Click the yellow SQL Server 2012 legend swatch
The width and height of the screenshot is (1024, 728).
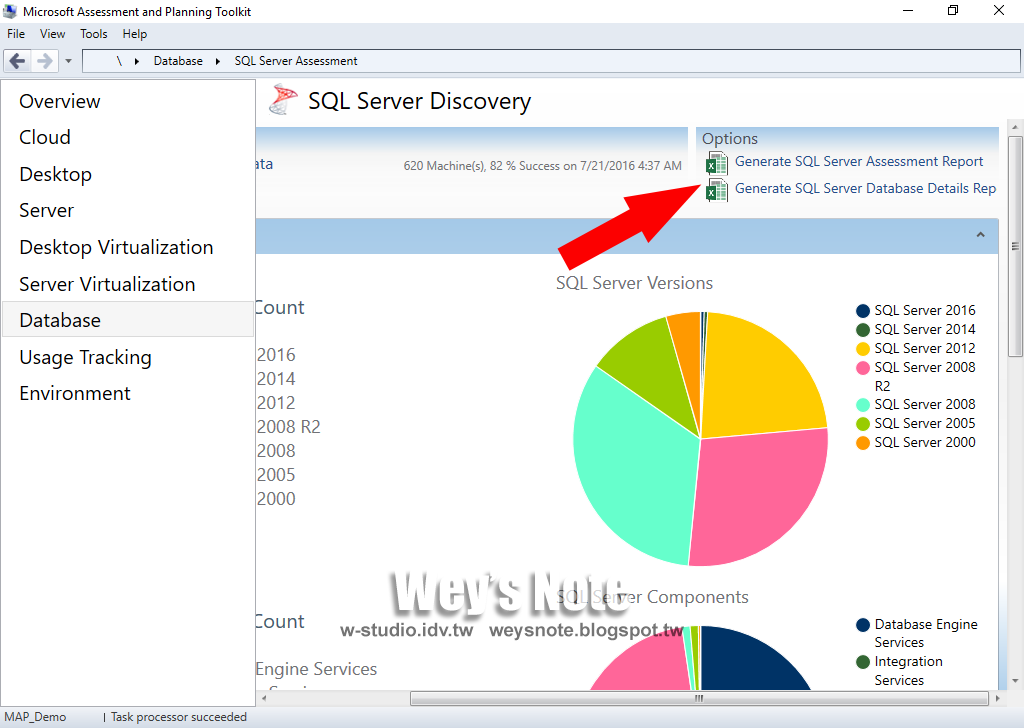click(x=864, y=348)
